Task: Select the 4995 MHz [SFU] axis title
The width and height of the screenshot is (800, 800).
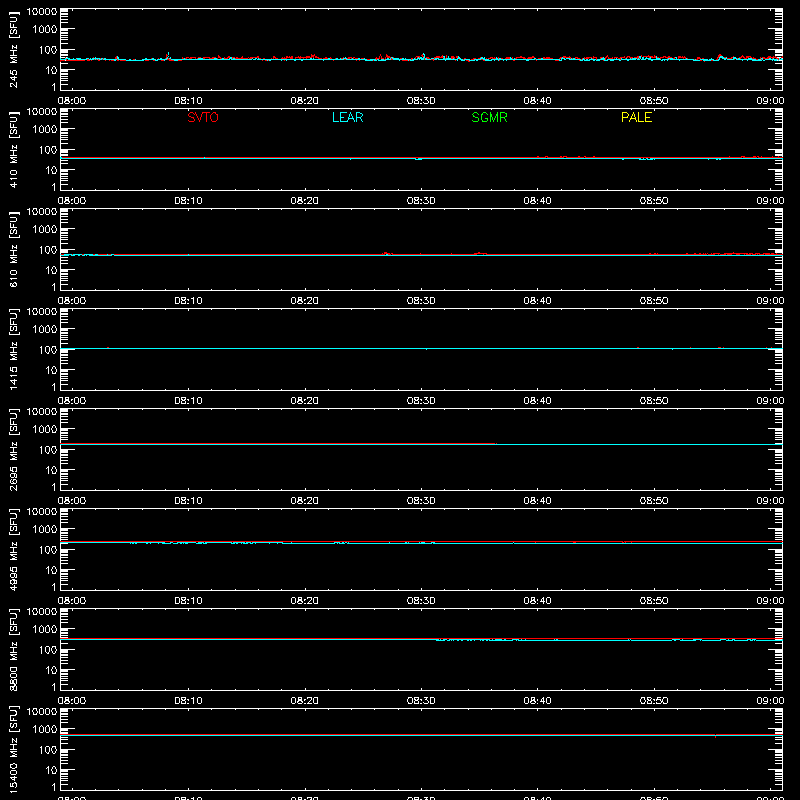Action: coord(13,549)
